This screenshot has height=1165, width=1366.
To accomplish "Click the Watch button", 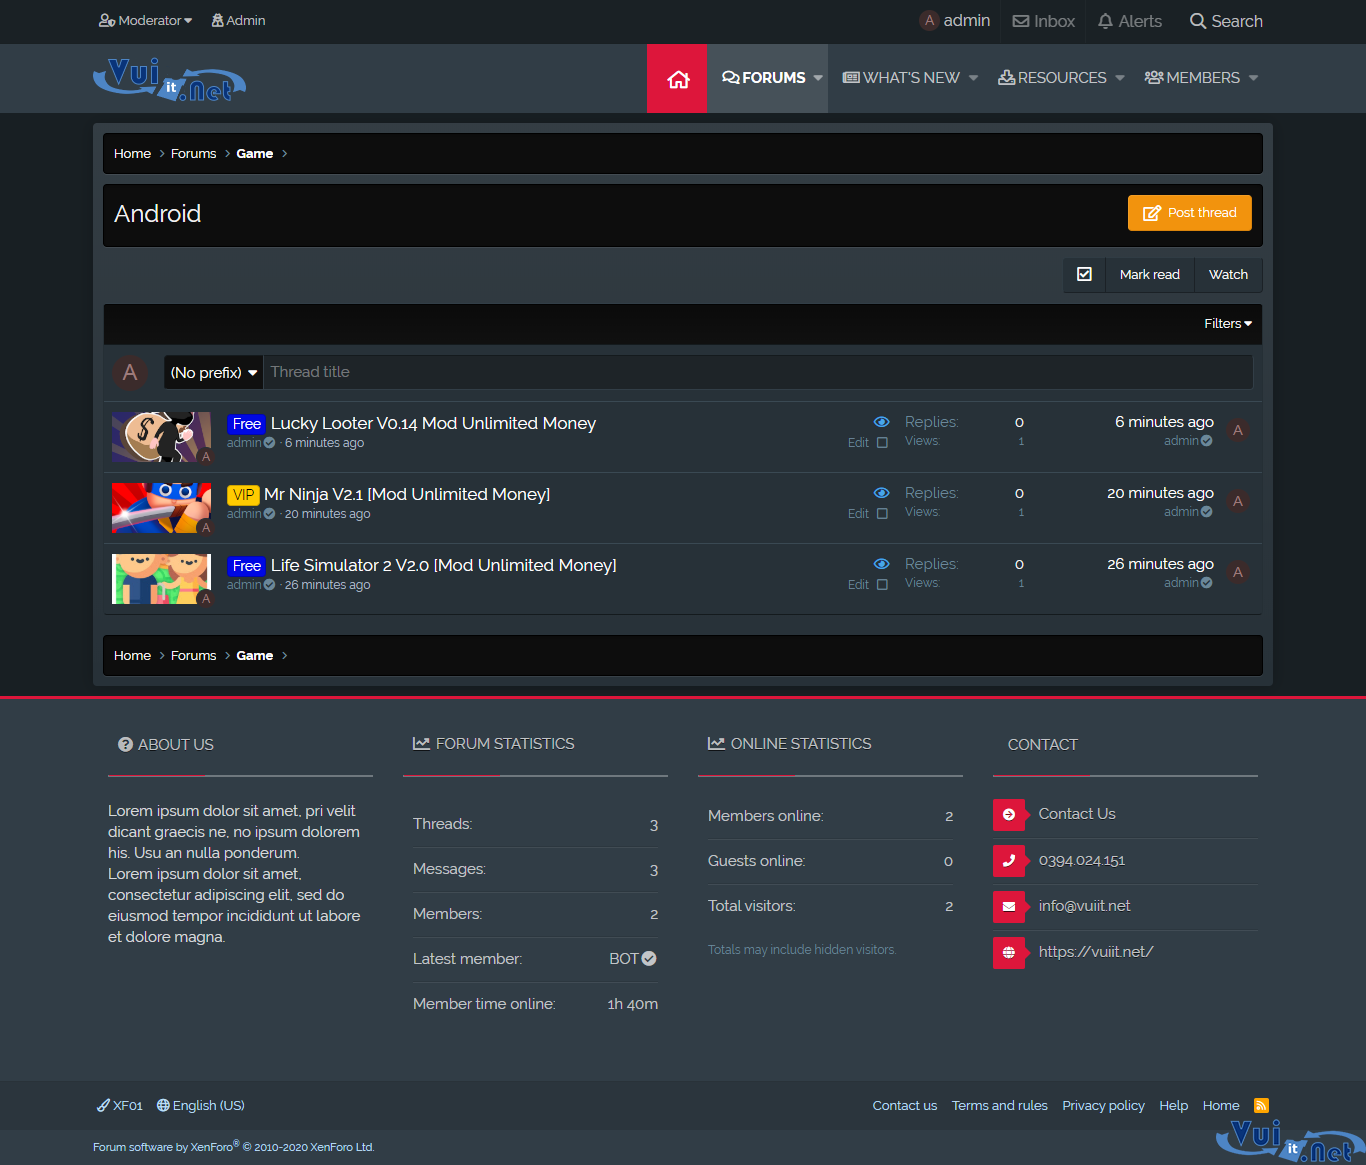I will tap(1228, 274).
